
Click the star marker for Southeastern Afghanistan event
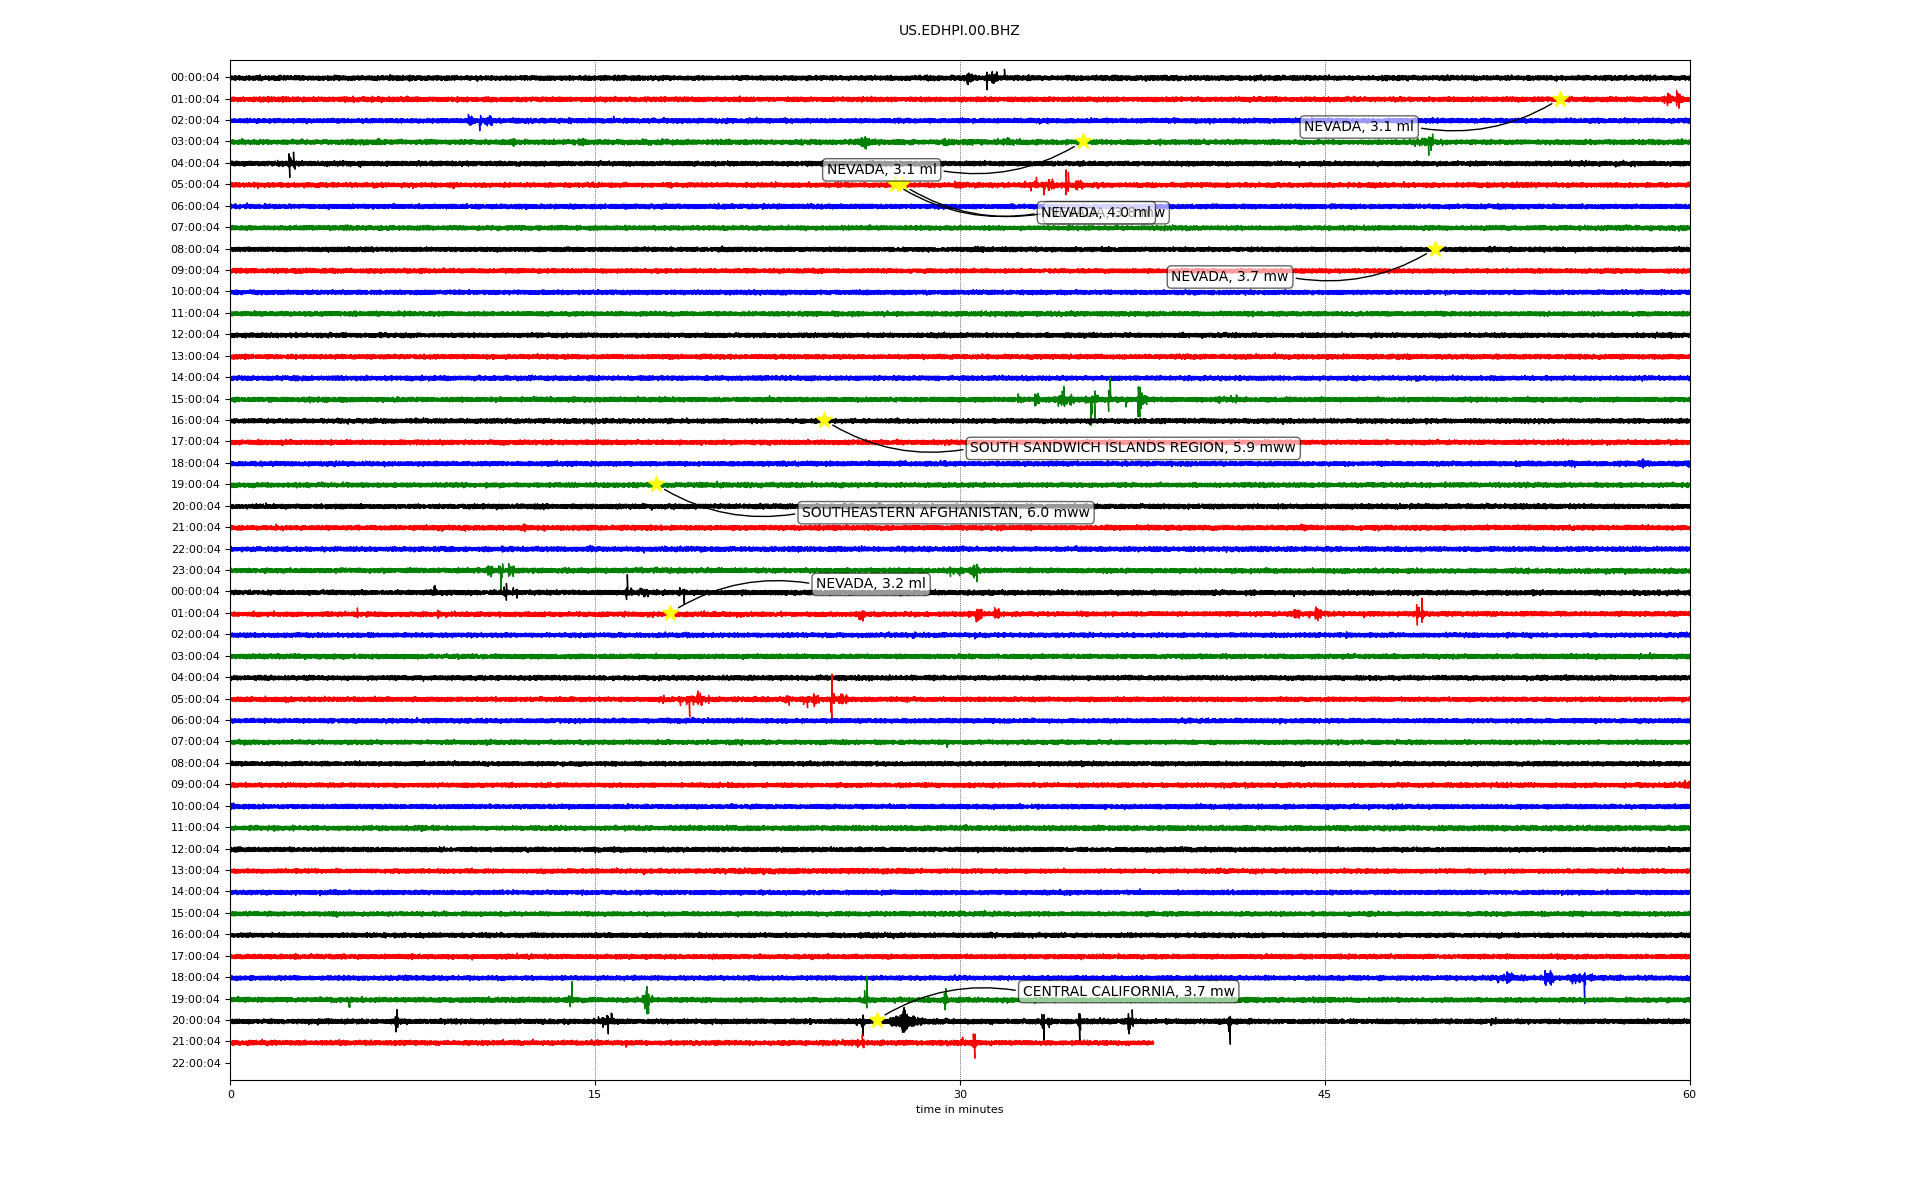(x=656, y=484)
